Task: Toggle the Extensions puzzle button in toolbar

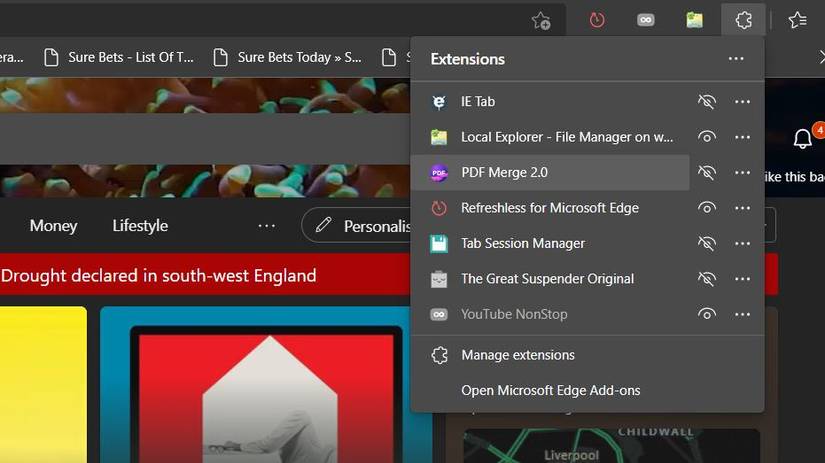Action: [x=743, y=21]
